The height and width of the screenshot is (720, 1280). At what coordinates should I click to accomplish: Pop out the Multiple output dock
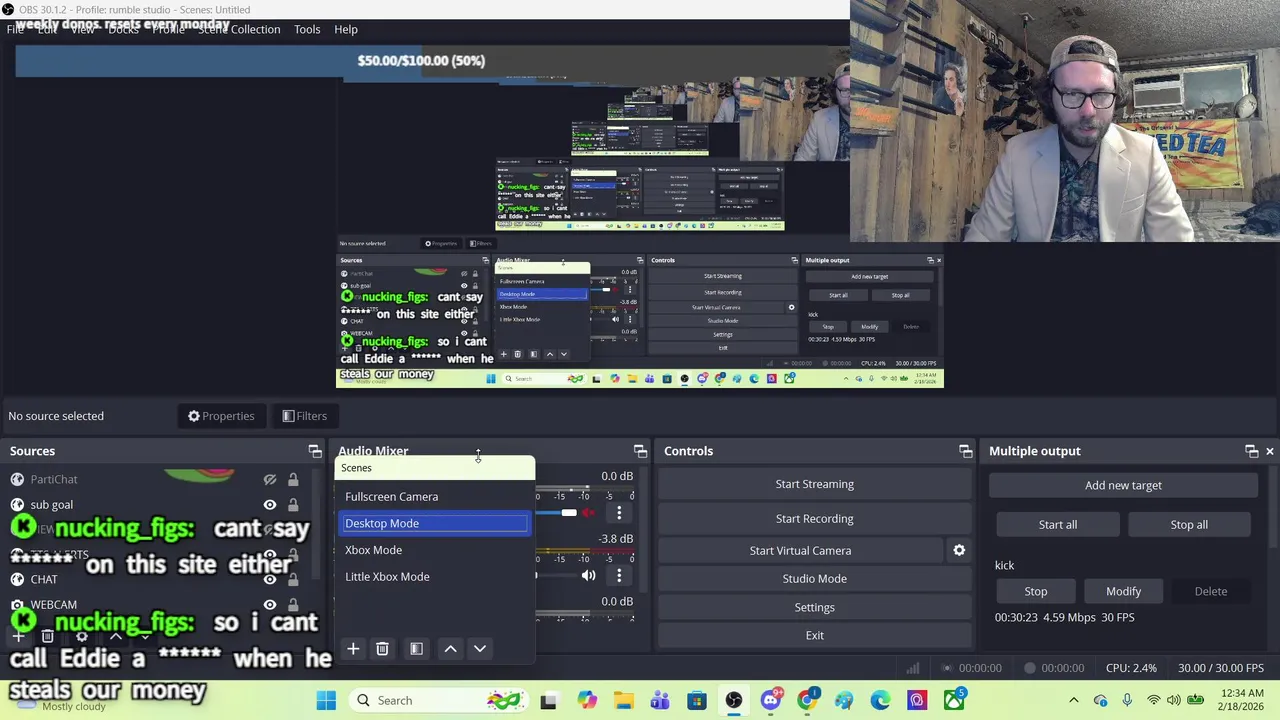tap(1251, 451)
